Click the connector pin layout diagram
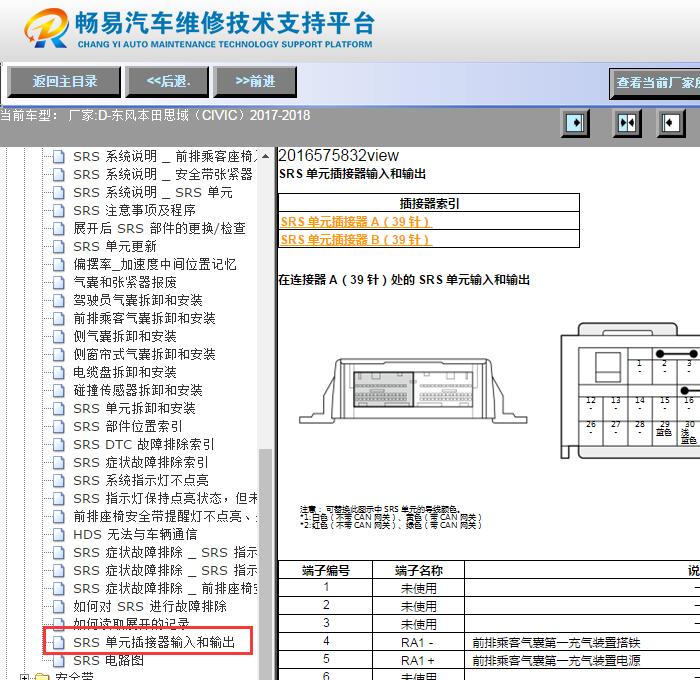Viewport: 700px width, 680px height. [630, 391]
